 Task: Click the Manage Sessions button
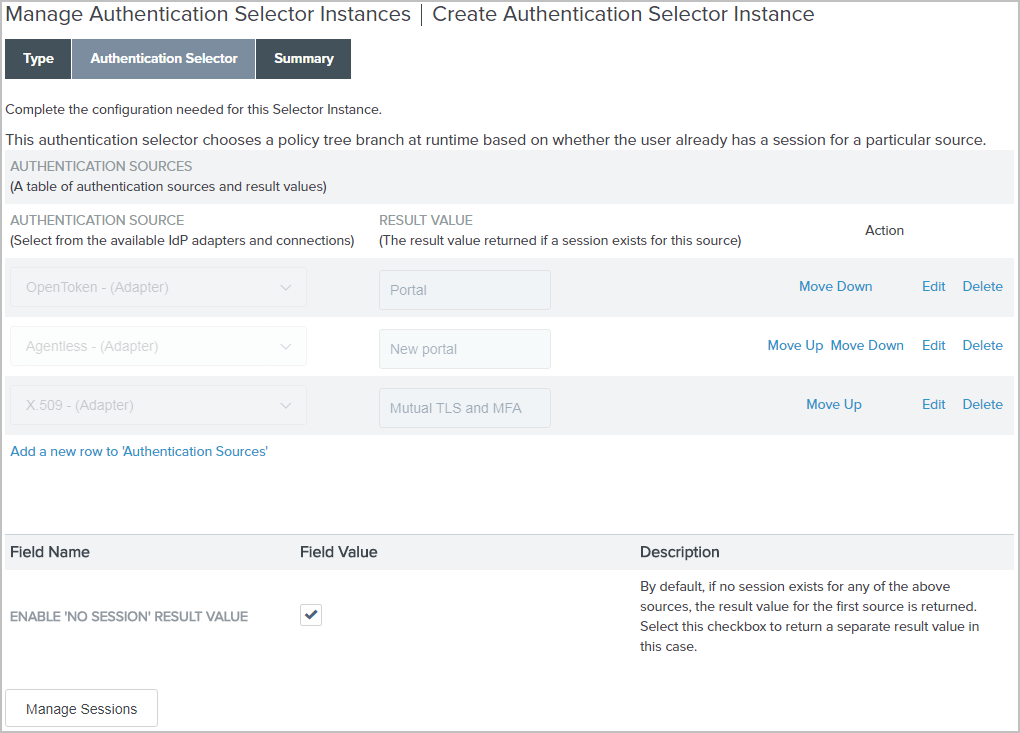coord(81,708)
